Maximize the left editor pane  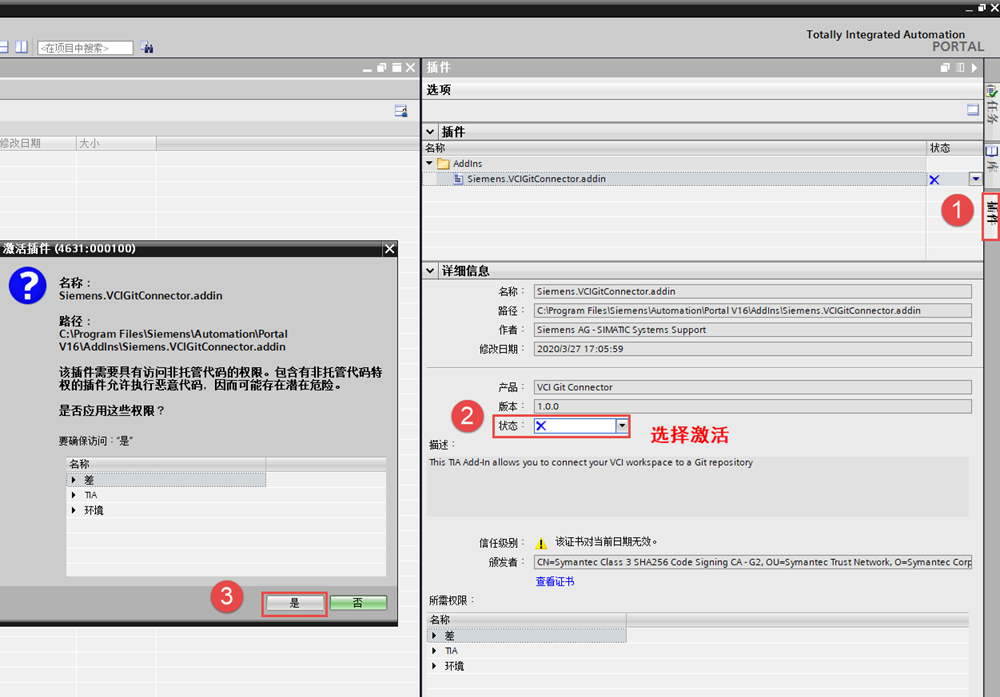click(396, 68)
